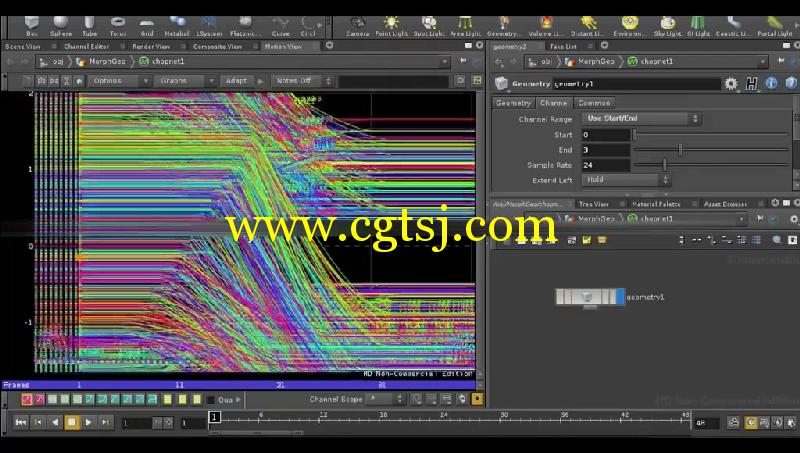800x453 pixels.
Task: Play the animation forward
Action: (88, 422)
